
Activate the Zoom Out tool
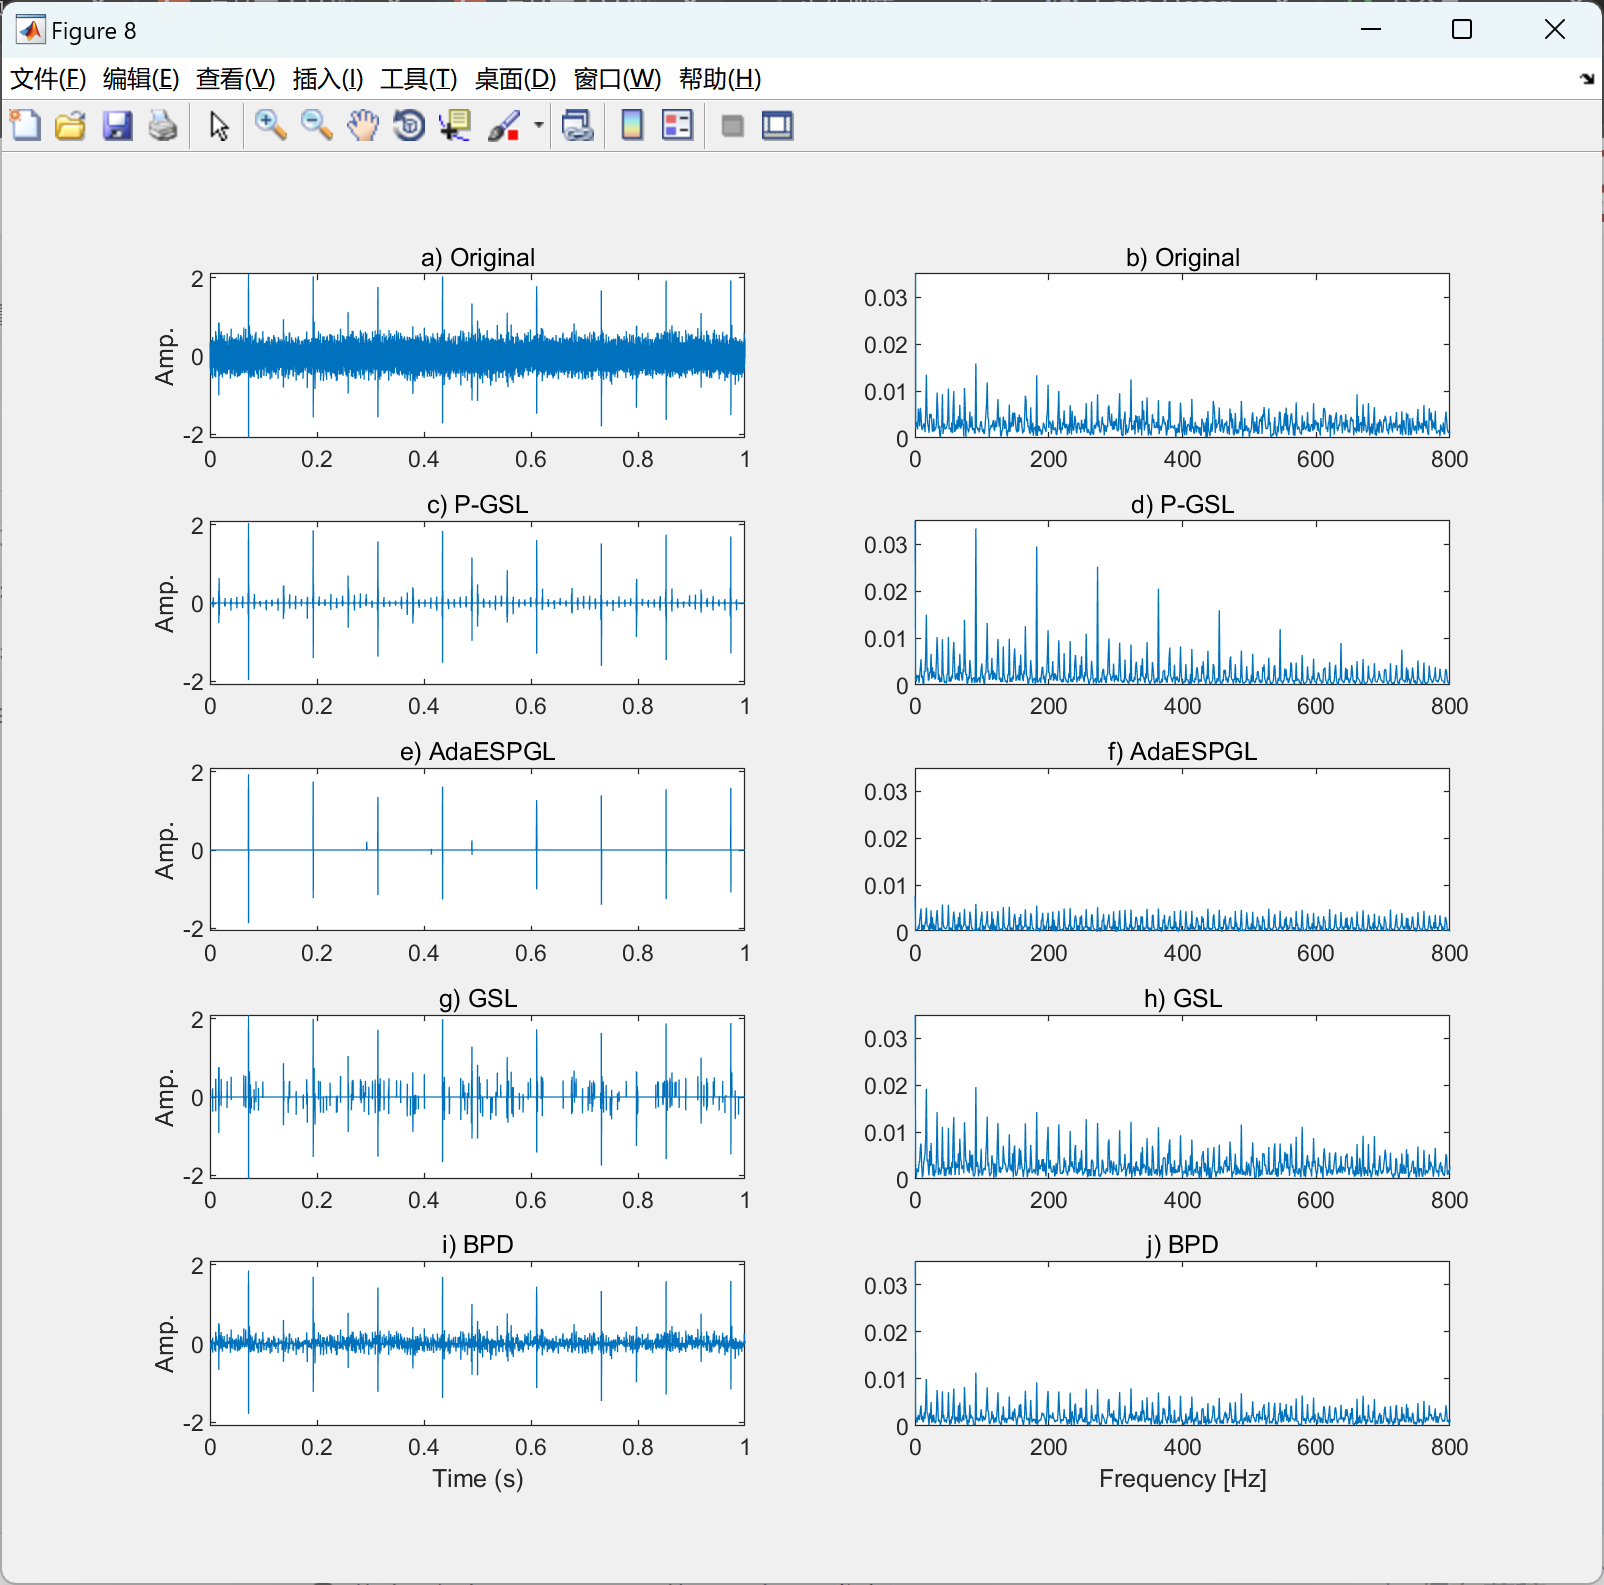tap(317, 126)
